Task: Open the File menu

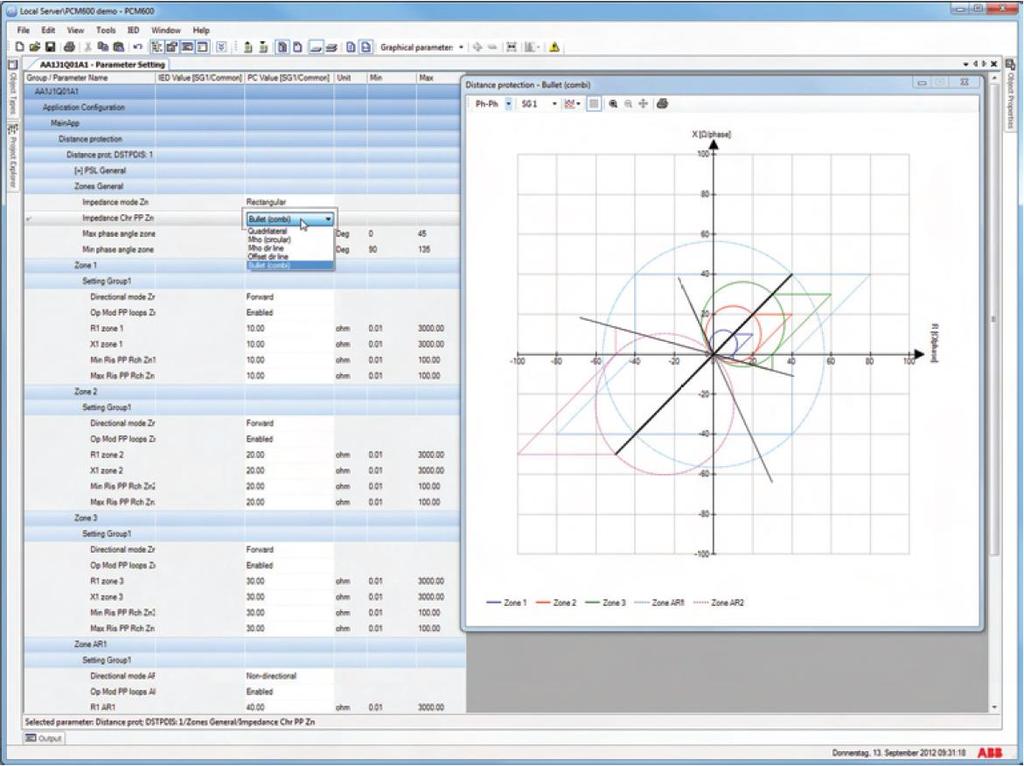Action: click(x=24, y=30)
